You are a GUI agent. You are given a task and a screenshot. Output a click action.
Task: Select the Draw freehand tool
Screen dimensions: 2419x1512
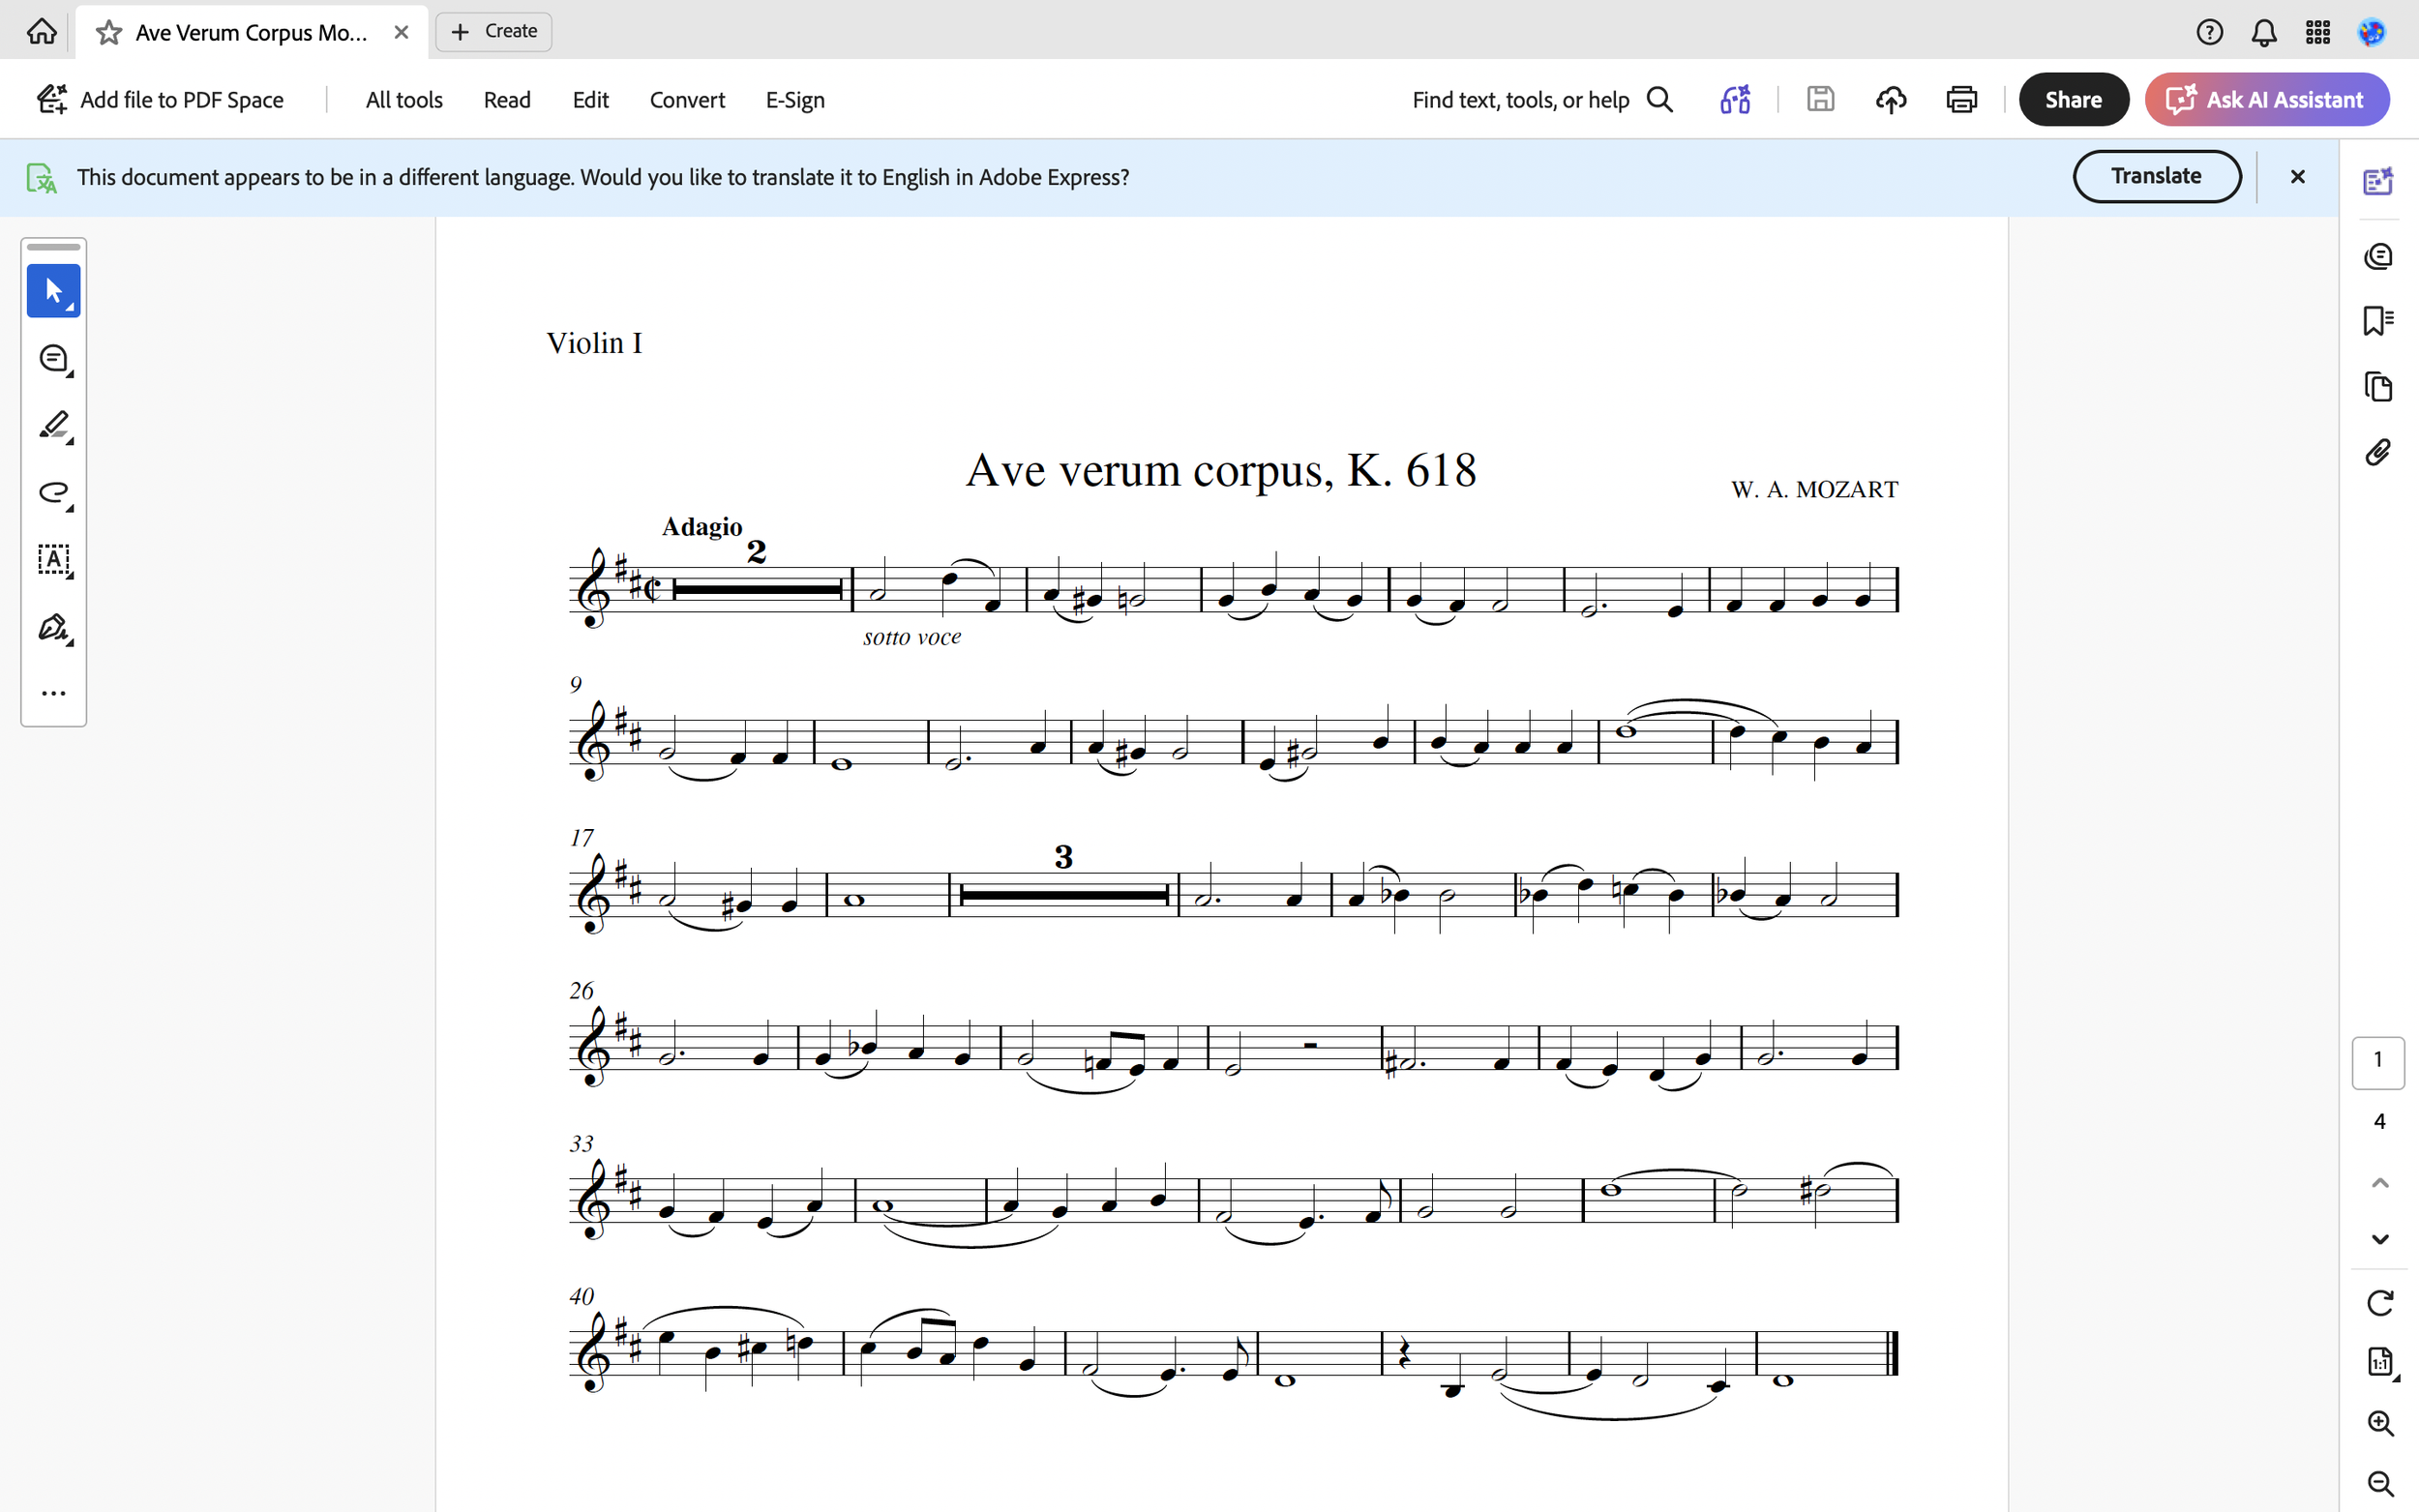tap(54, 493)
